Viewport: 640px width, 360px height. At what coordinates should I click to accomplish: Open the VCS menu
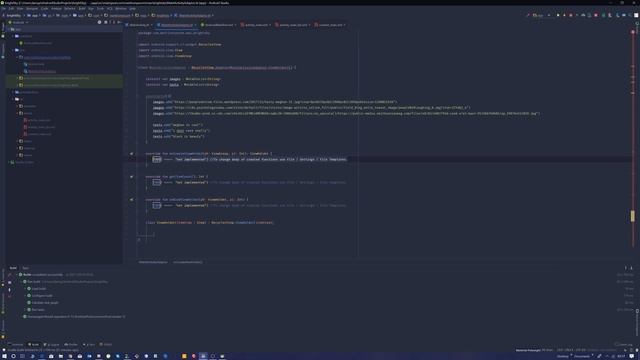[110, 9]
